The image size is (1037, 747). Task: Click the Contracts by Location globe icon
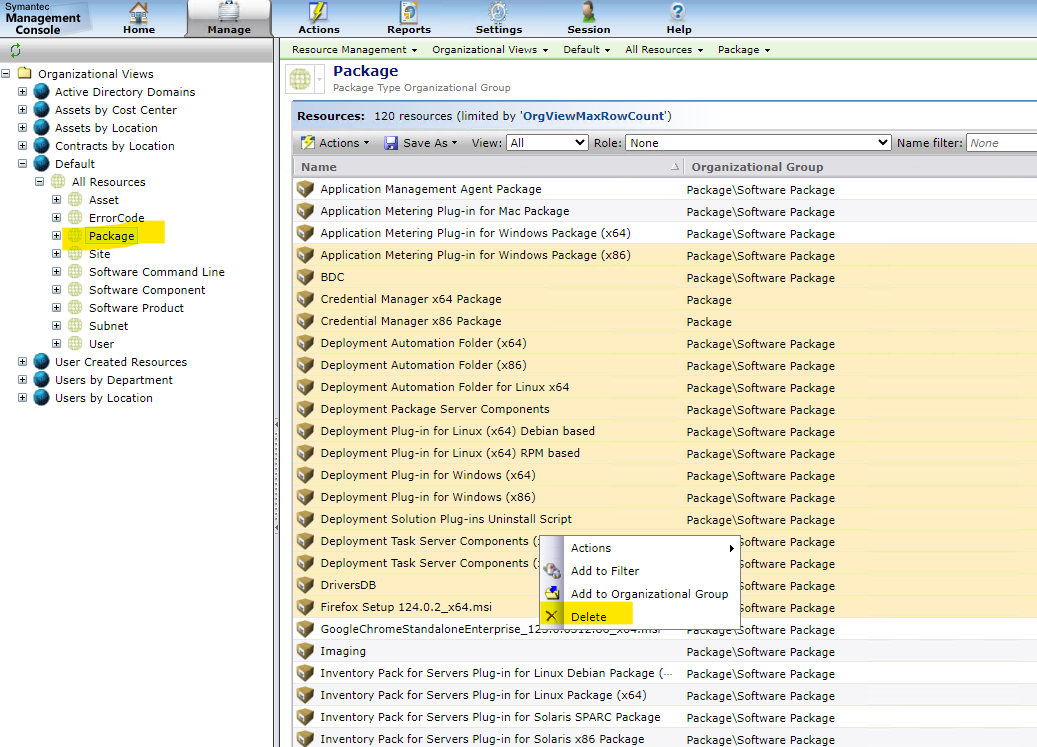42,145
